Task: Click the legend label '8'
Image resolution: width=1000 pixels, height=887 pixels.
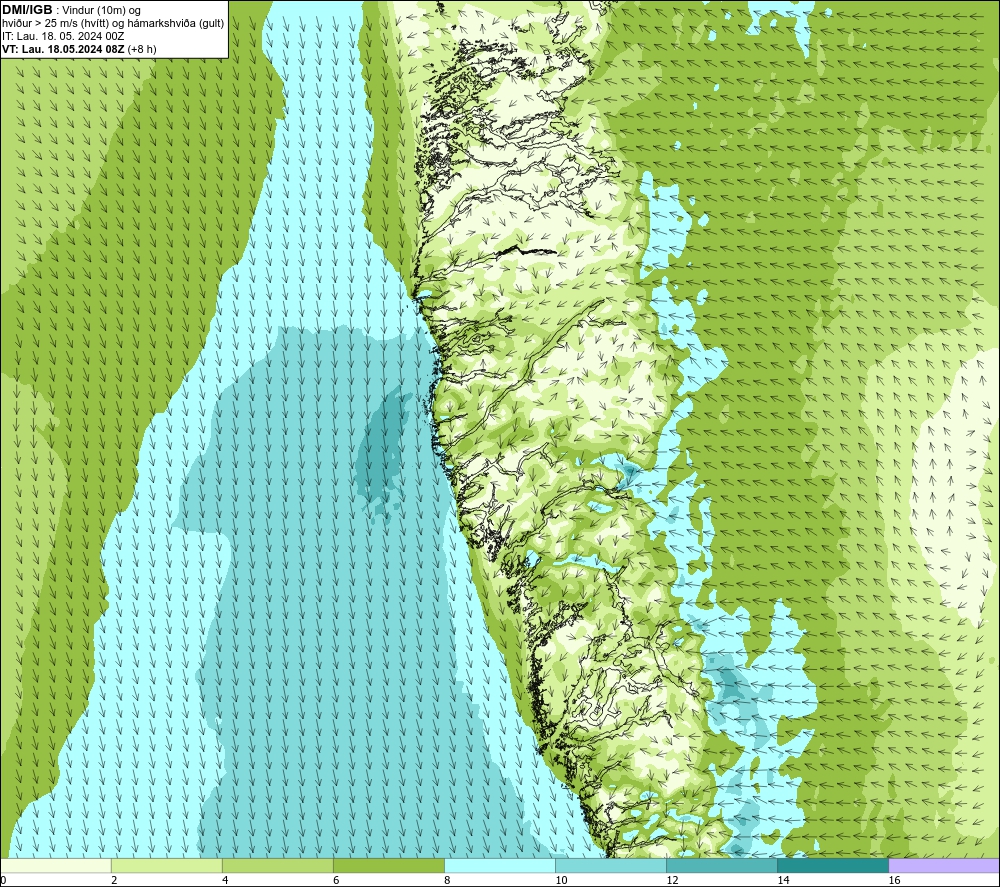Action: [447, 880]
